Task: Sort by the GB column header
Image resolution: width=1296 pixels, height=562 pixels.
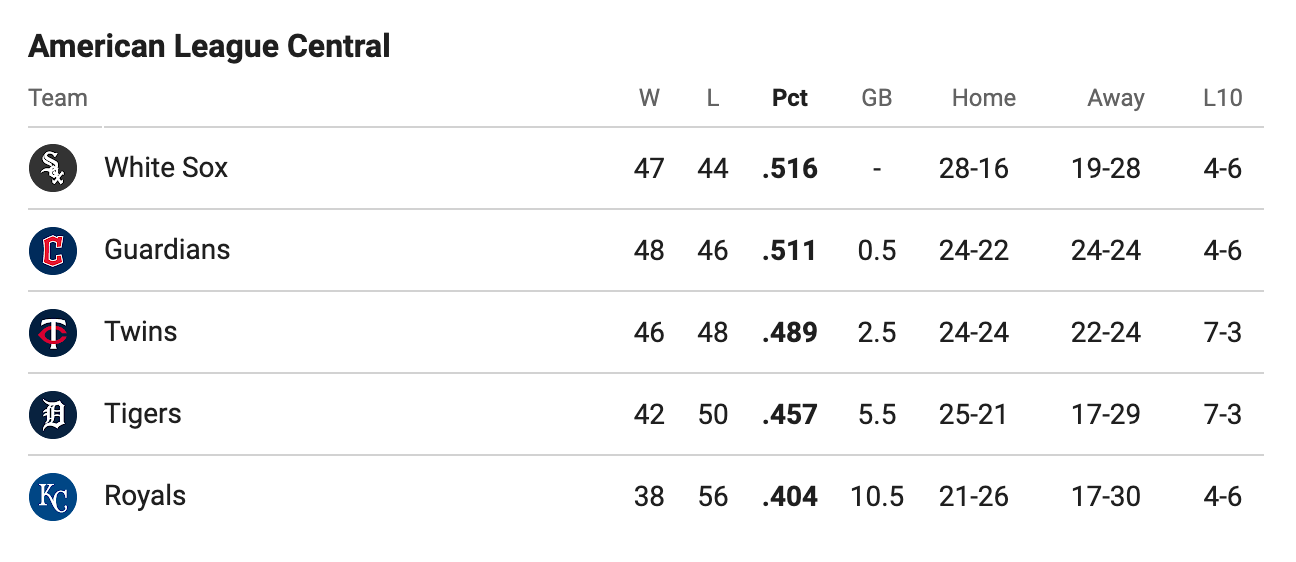Action: coord(877,98)
